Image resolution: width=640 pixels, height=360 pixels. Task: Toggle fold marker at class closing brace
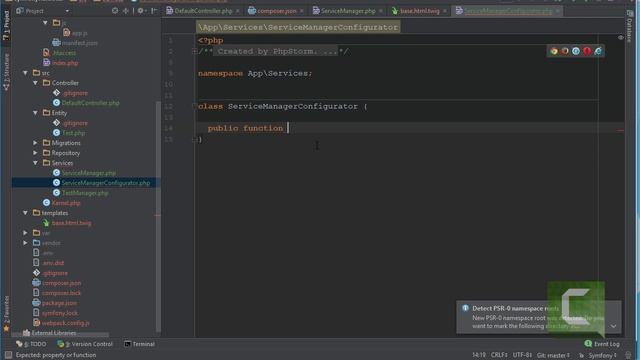pos(195,139)
